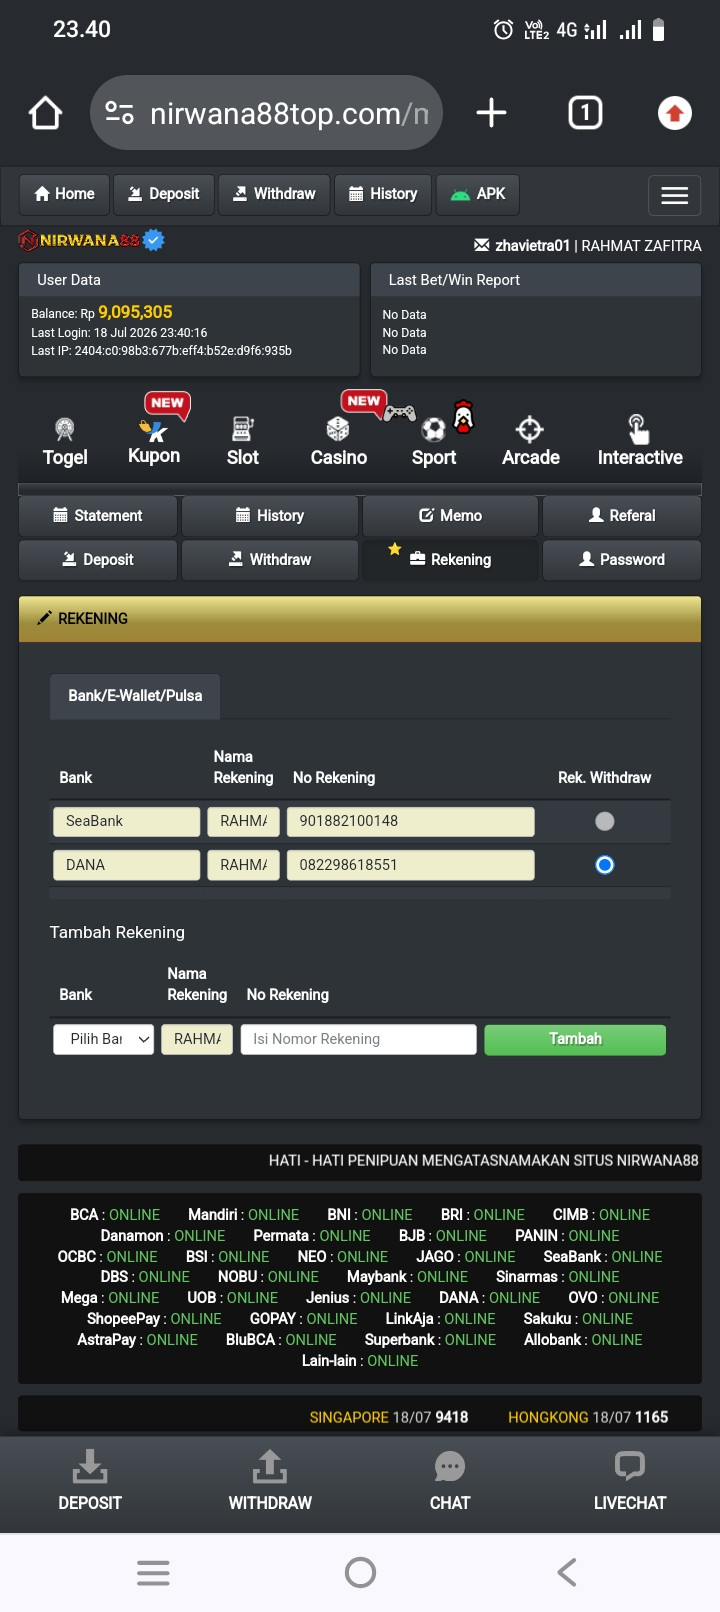Viewport: 720px width, 1612px height.
Task: Open the tab switcher showing 1
Action: point(585,113)
